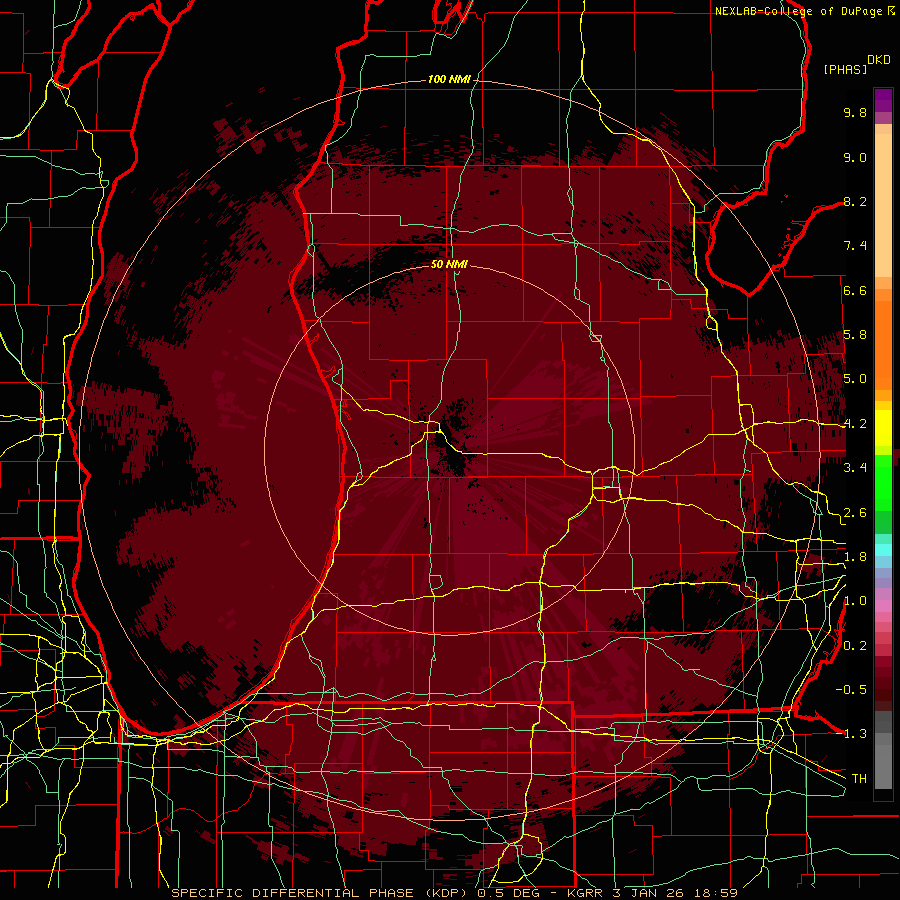
Task: Select the 1.8 scale value
Action: pos(855,557)
